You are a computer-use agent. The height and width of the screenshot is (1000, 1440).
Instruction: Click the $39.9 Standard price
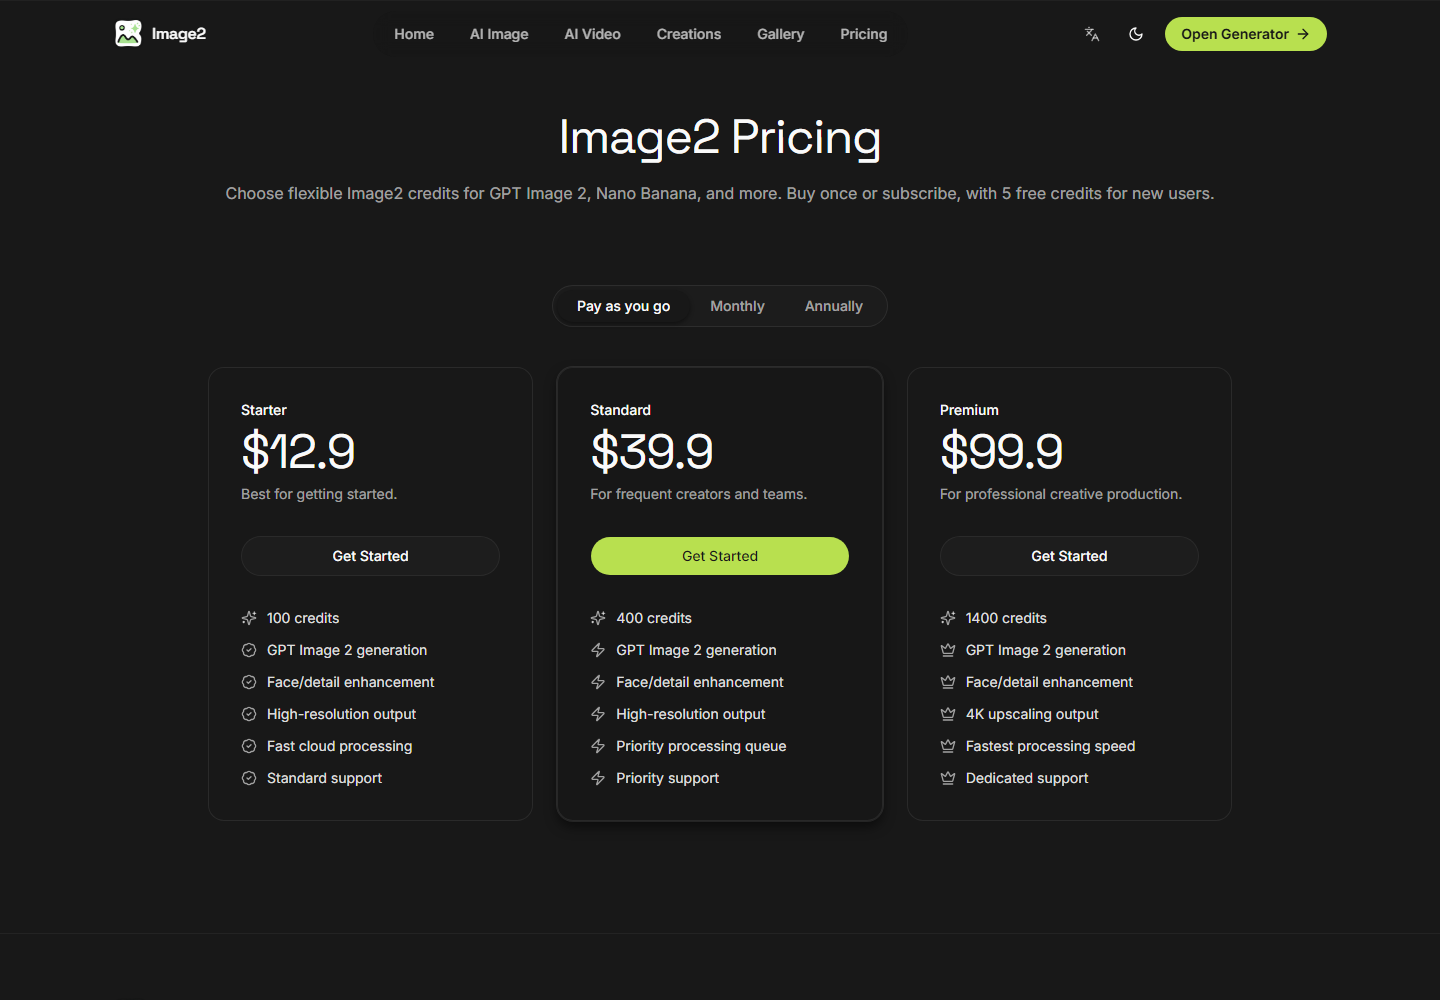[652, 451]
